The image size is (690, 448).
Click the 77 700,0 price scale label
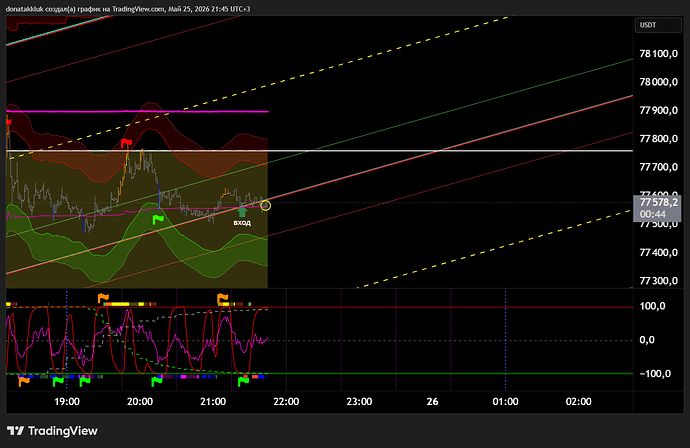659,167
